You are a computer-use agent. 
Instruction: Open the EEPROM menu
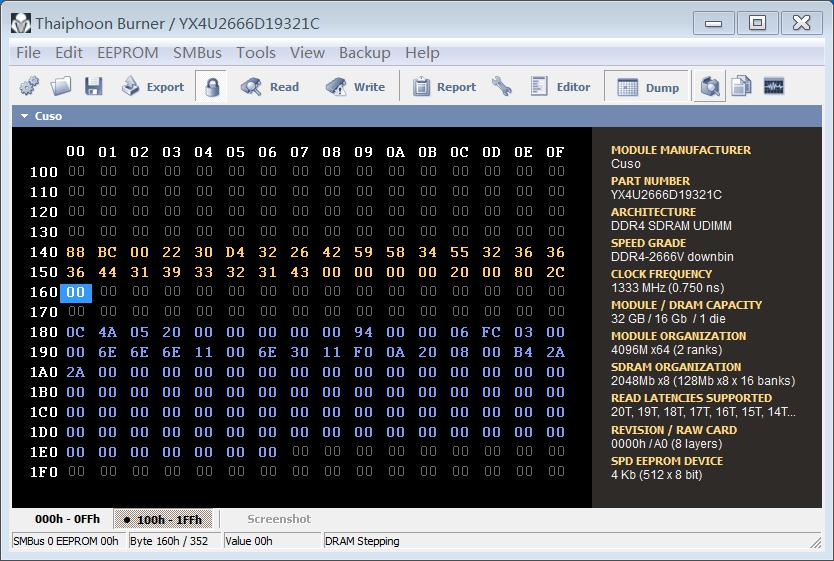point(127,52)
